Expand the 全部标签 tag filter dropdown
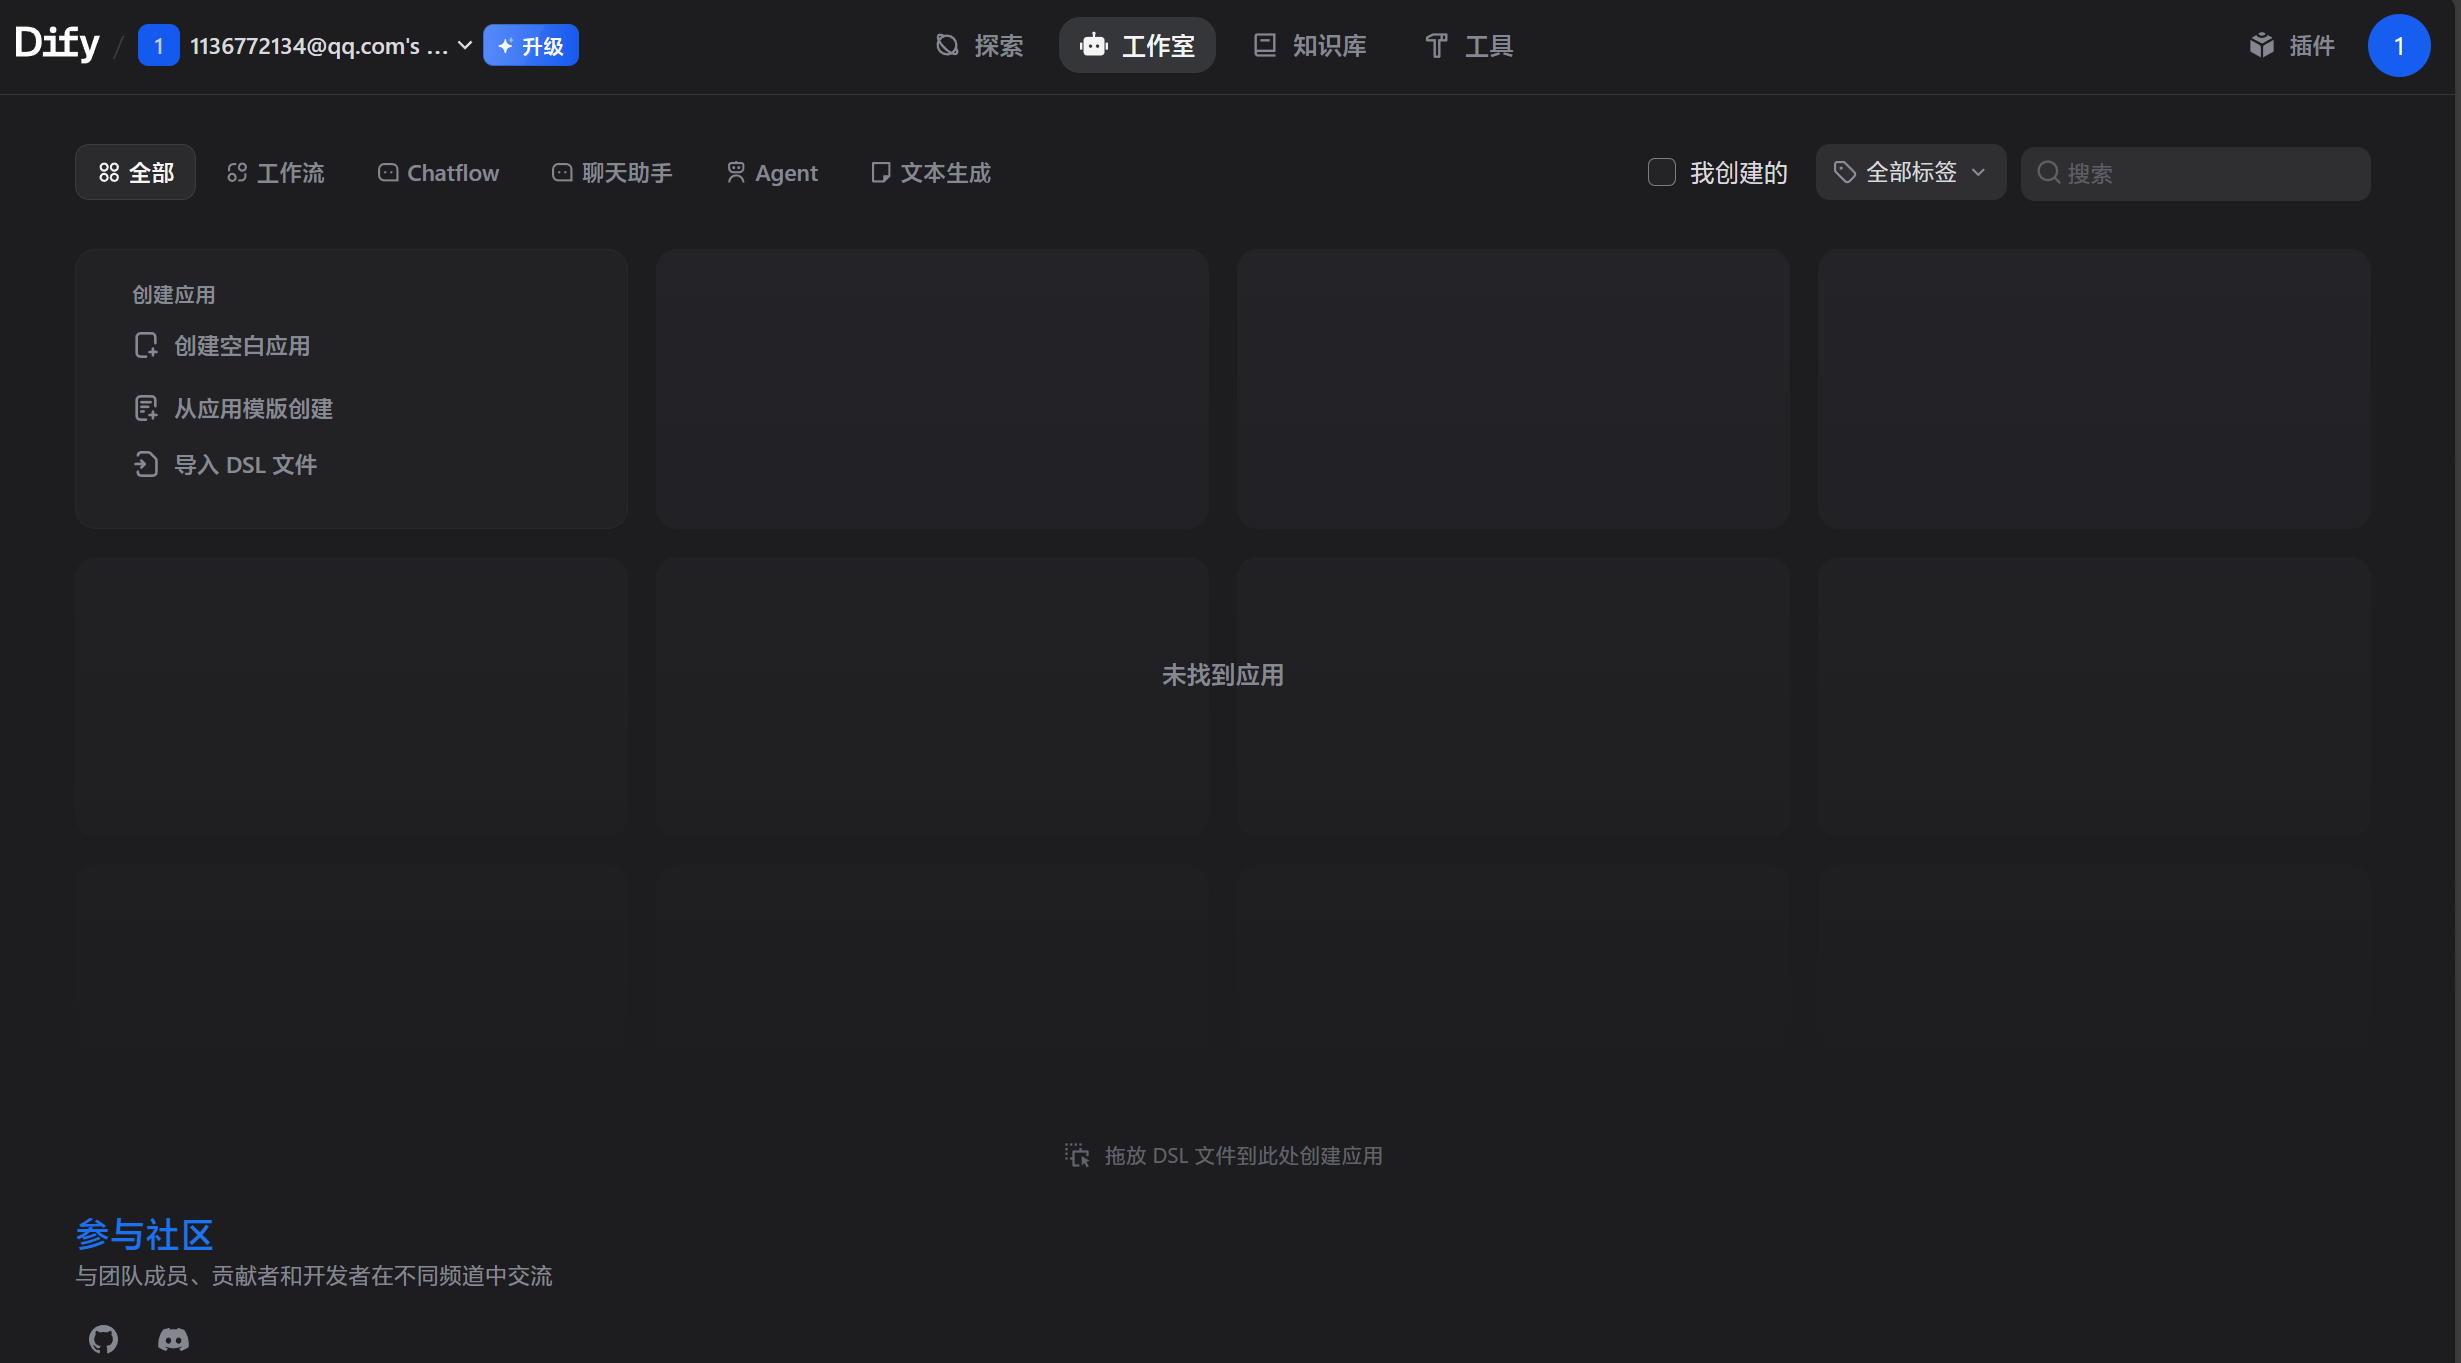This screenshot has height=1363, width=2461. click(1910, 173)
